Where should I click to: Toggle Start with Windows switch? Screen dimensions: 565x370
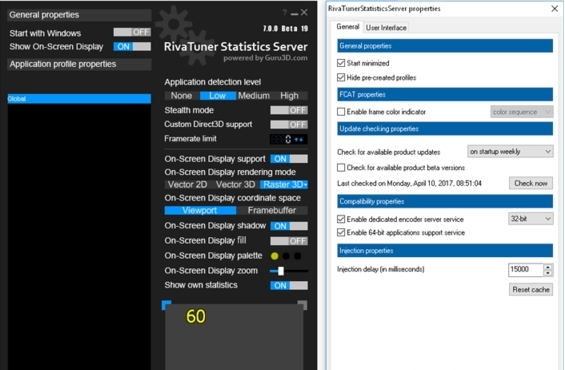tap(132, 32)
